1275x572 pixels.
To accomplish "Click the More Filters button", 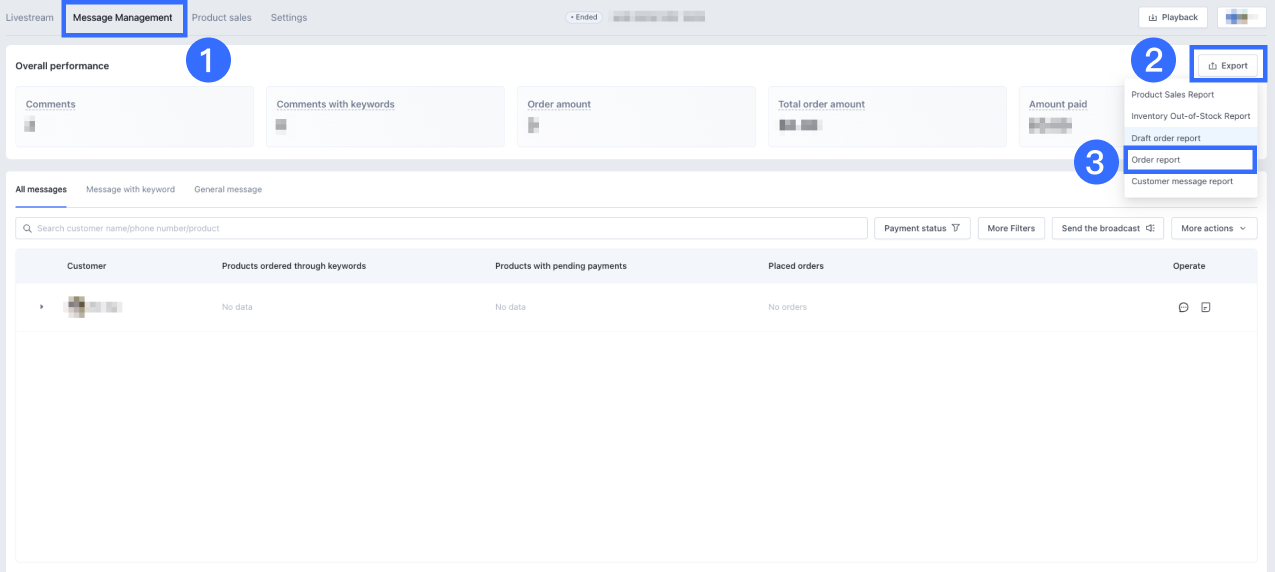I will pyautogui.click(x=1011, y=228).
